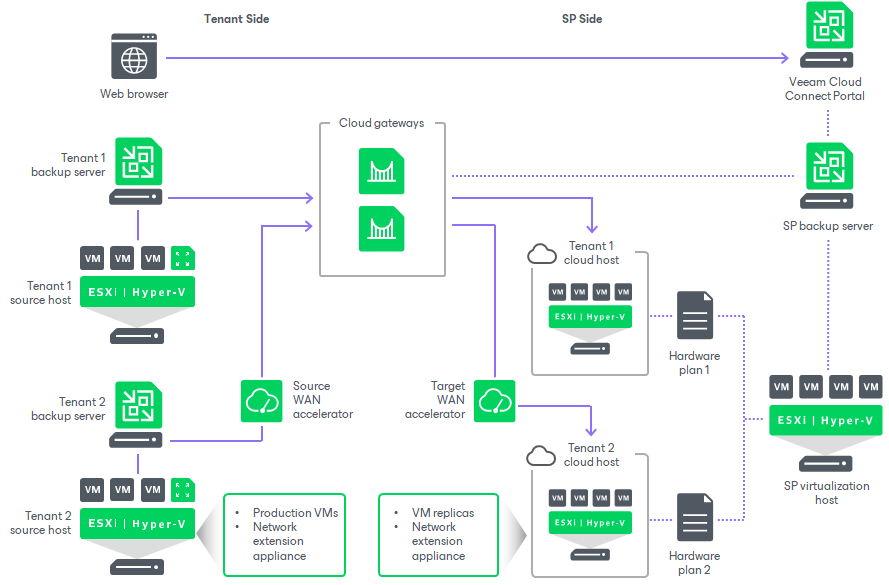
Task: Select the Tenant Side header label
Action: click(x=236, y=18)
